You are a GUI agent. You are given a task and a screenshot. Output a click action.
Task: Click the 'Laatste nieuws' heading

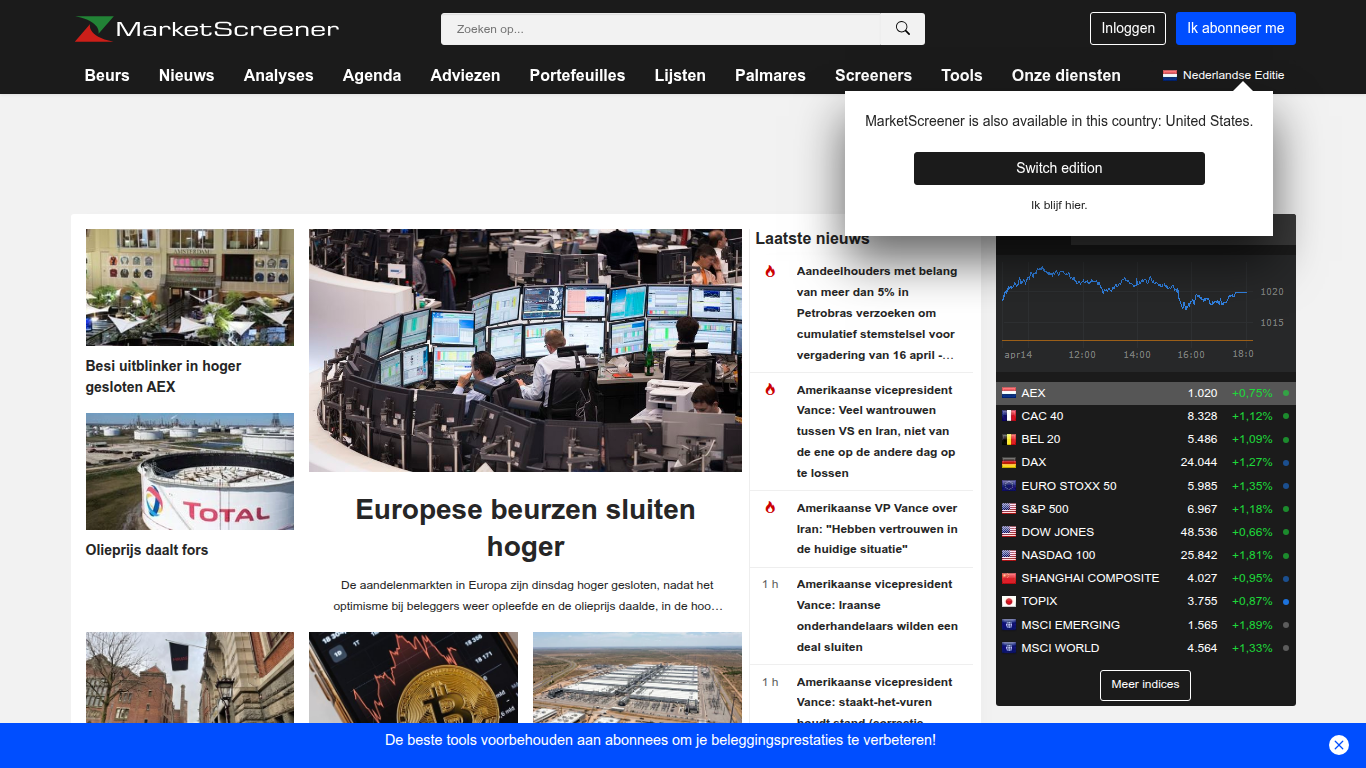point(812,238)
